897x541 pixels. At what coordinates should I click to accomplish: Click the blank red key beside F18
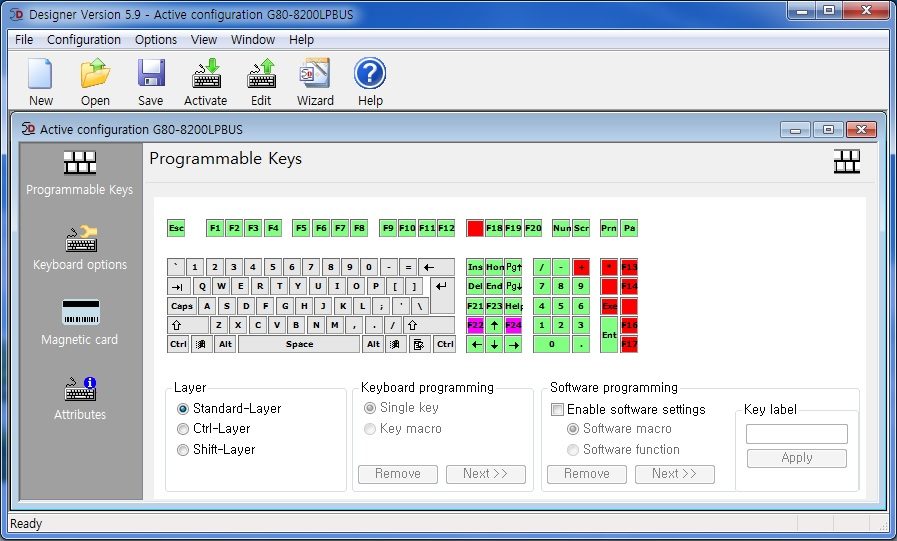pos(475,228)
